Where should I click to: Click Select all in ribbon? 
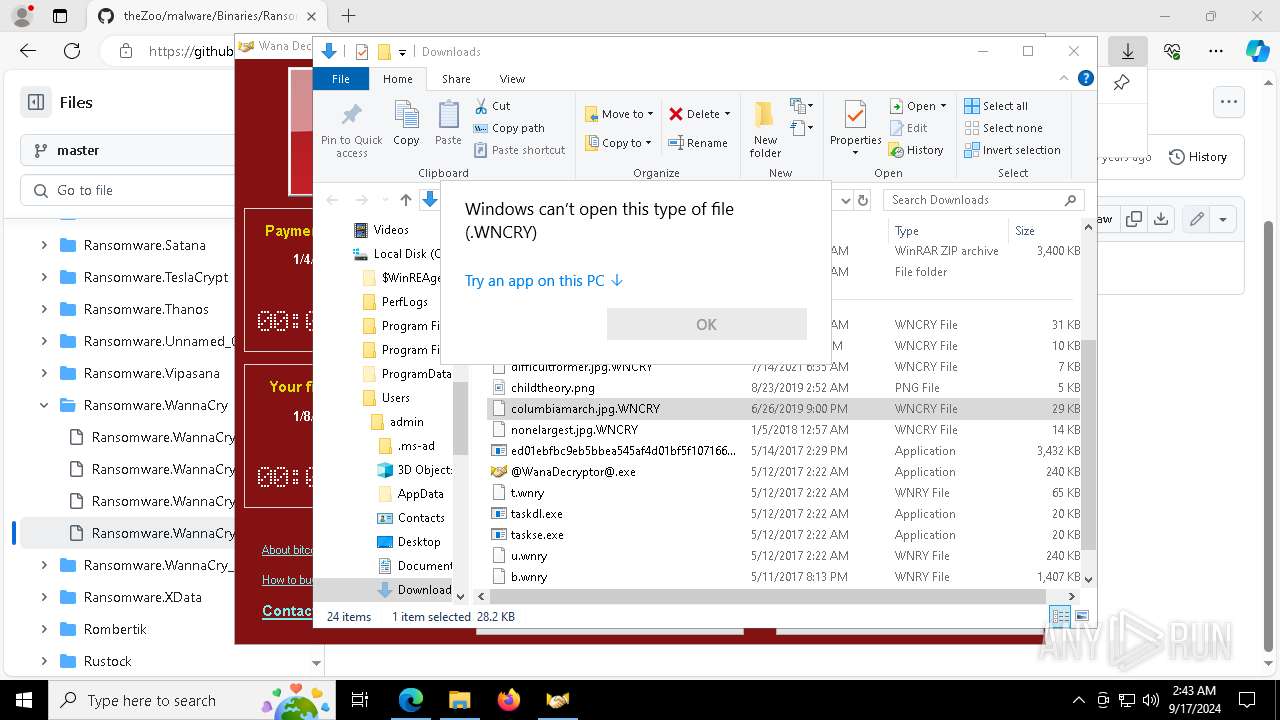(996, 106)
